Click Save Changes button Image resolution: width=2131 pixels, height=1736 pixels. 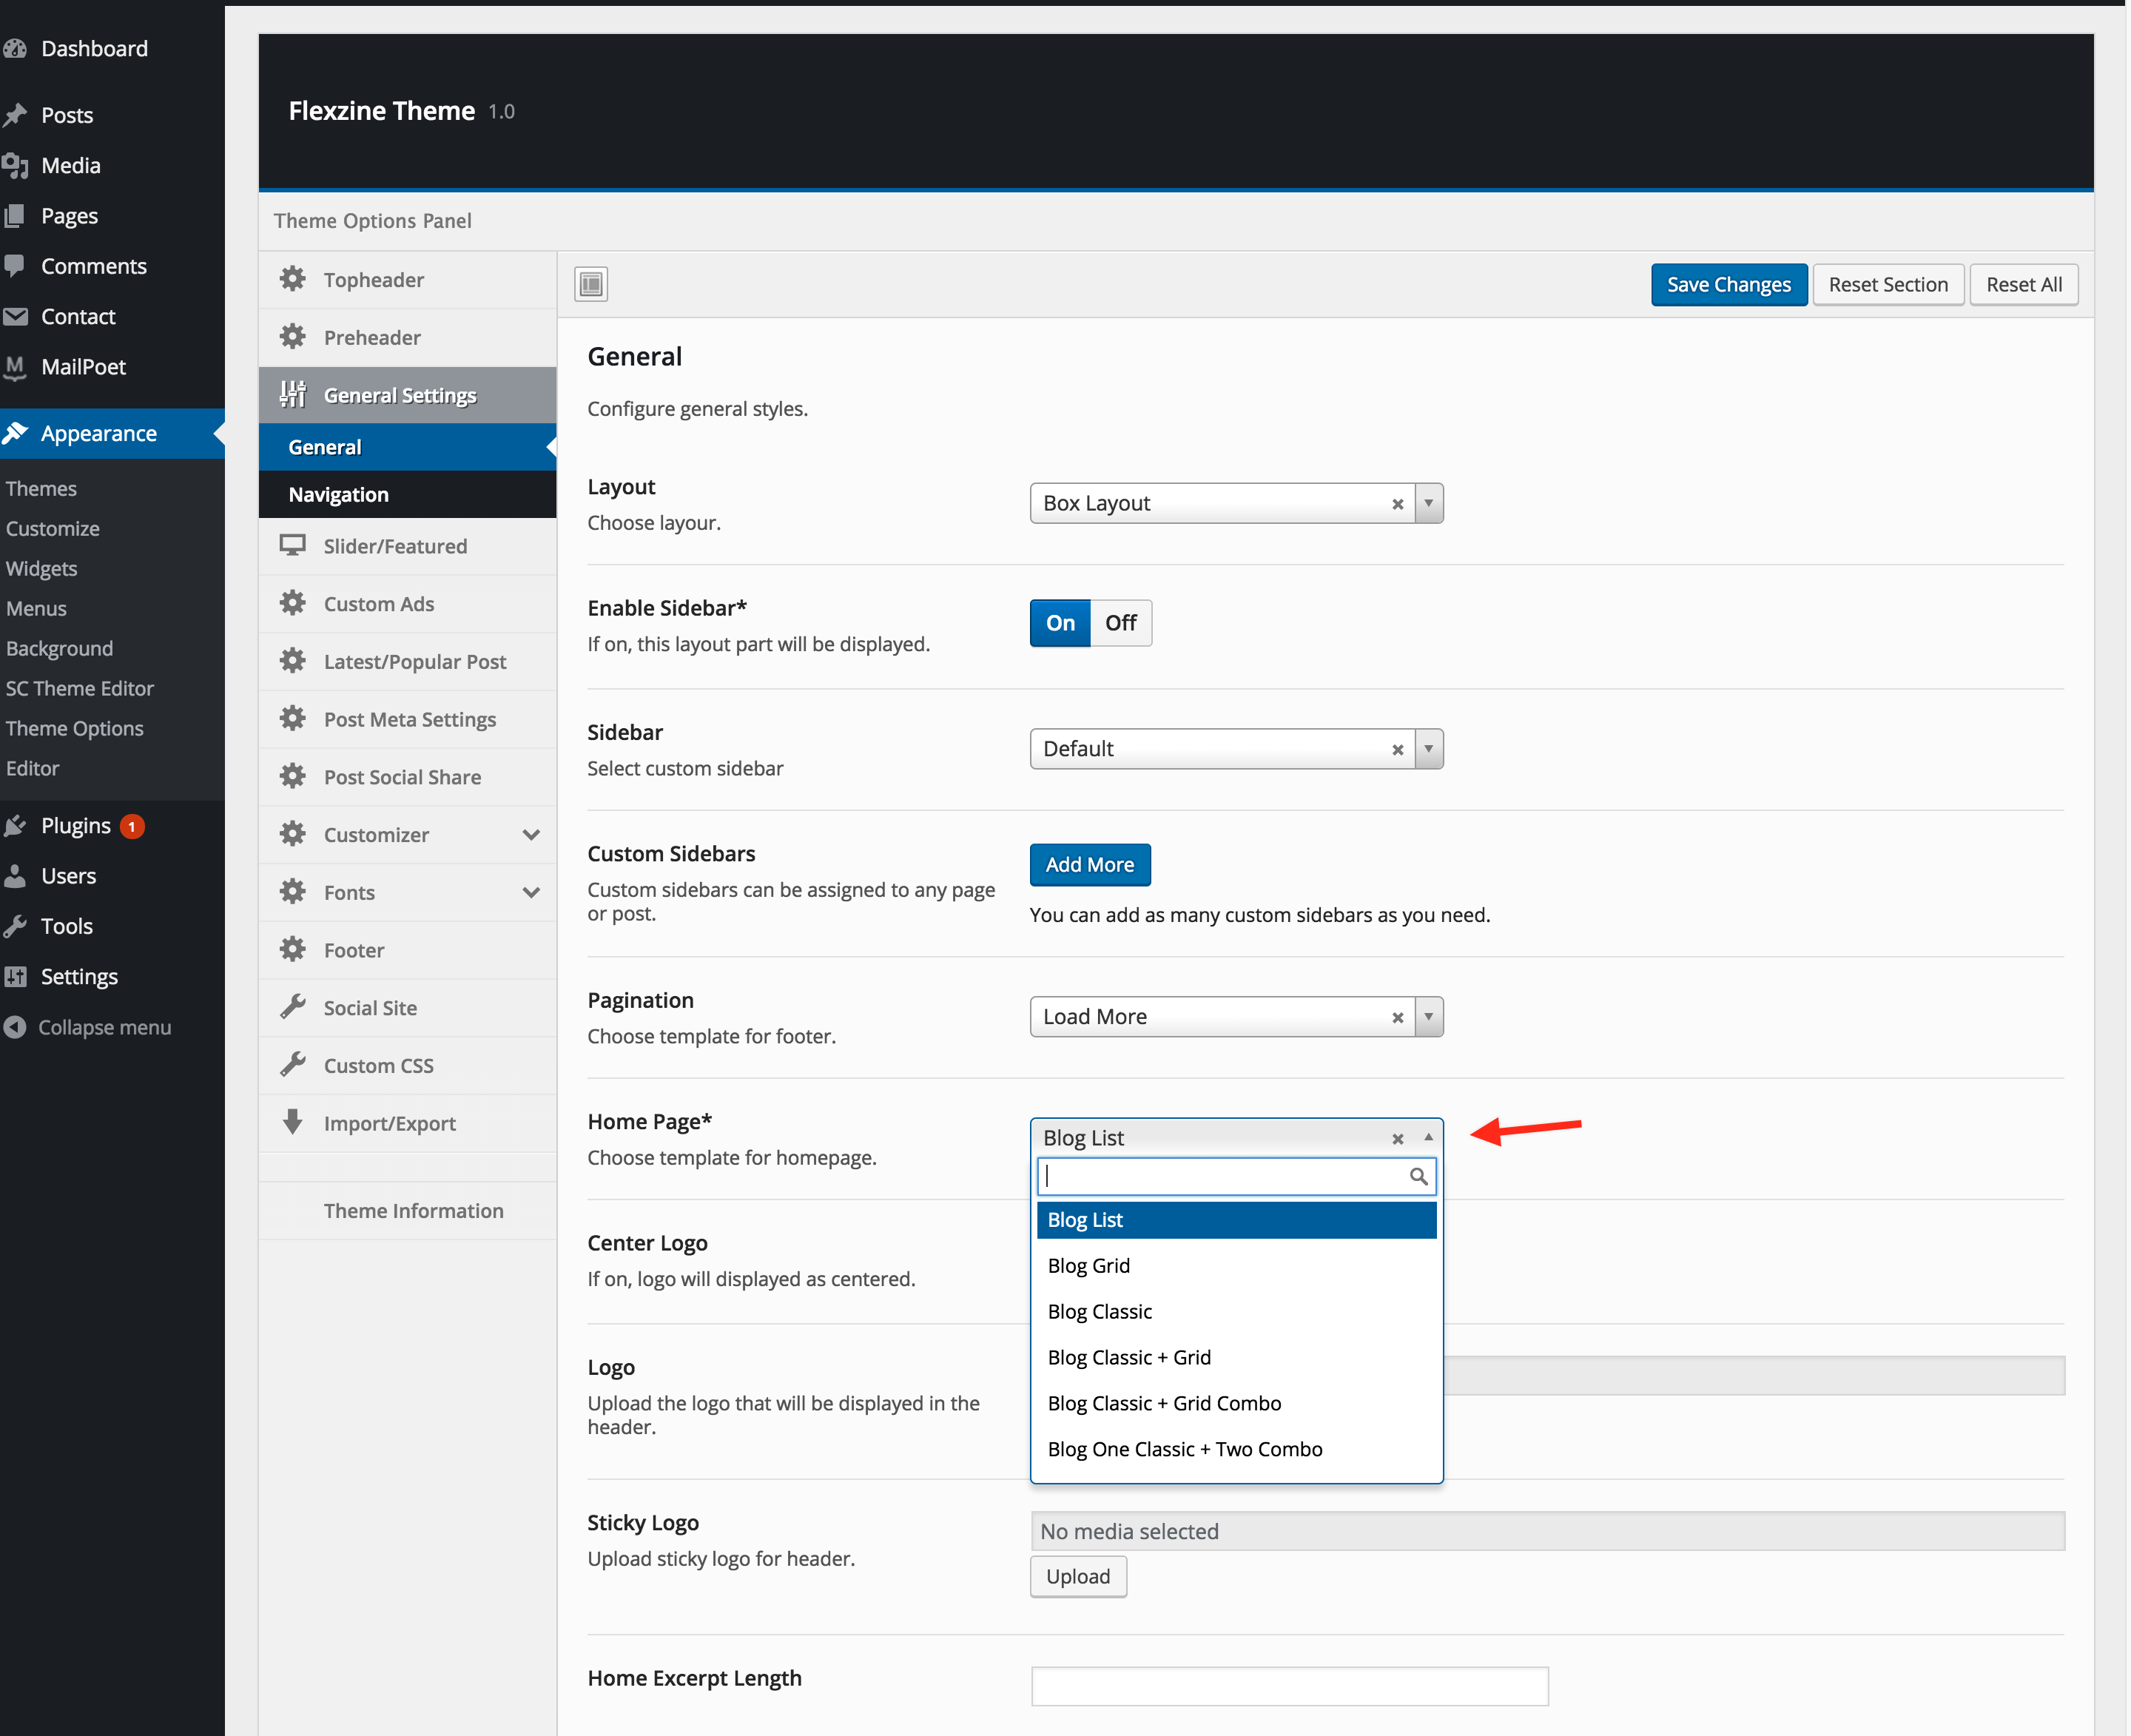[x=1729, y=285]
